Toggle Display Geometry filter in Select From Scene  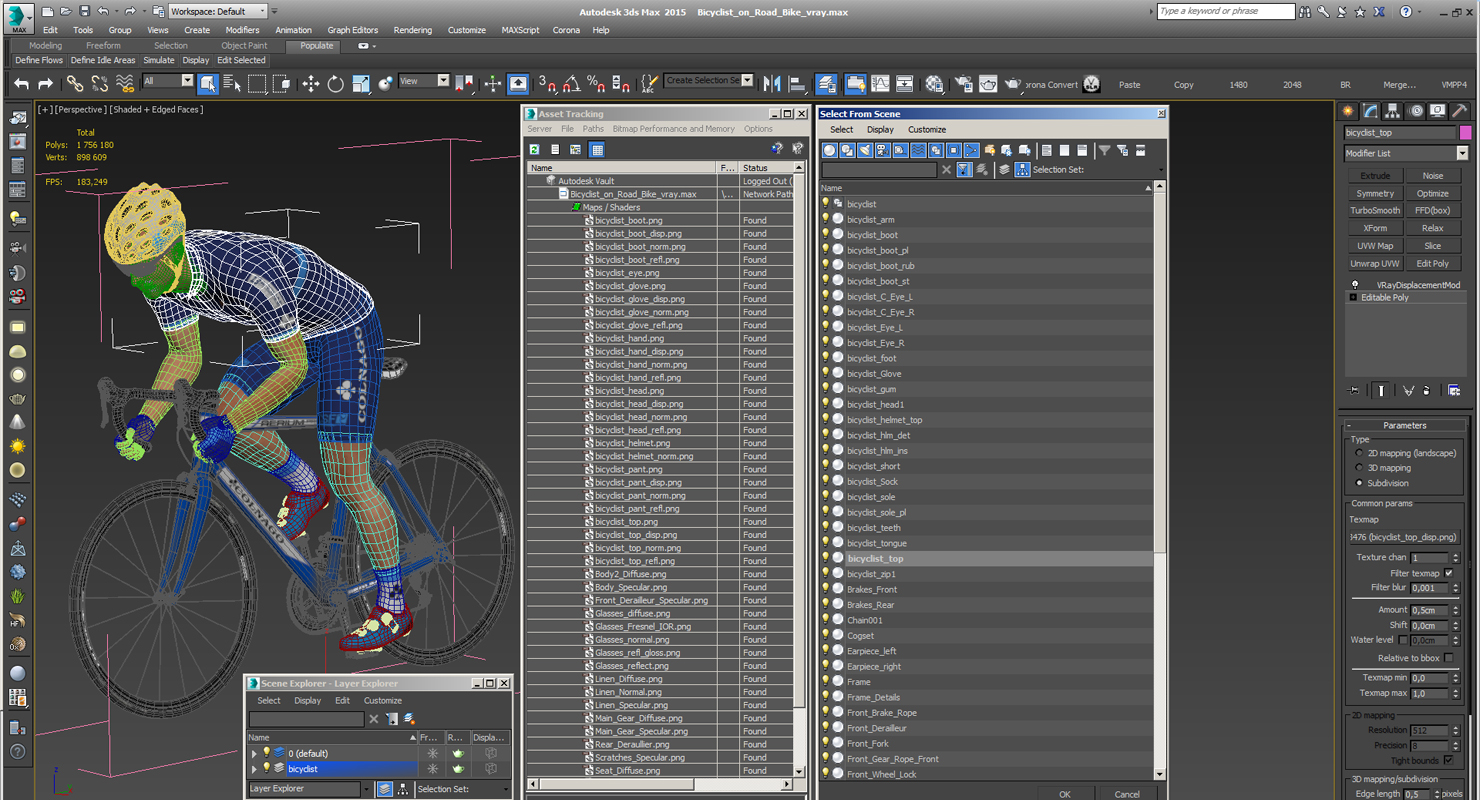pos(829,150)
